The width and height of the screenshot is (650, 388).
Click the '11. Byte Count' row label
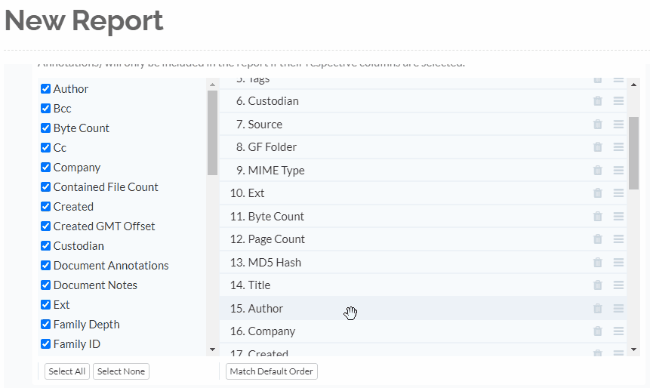(267, 216)
